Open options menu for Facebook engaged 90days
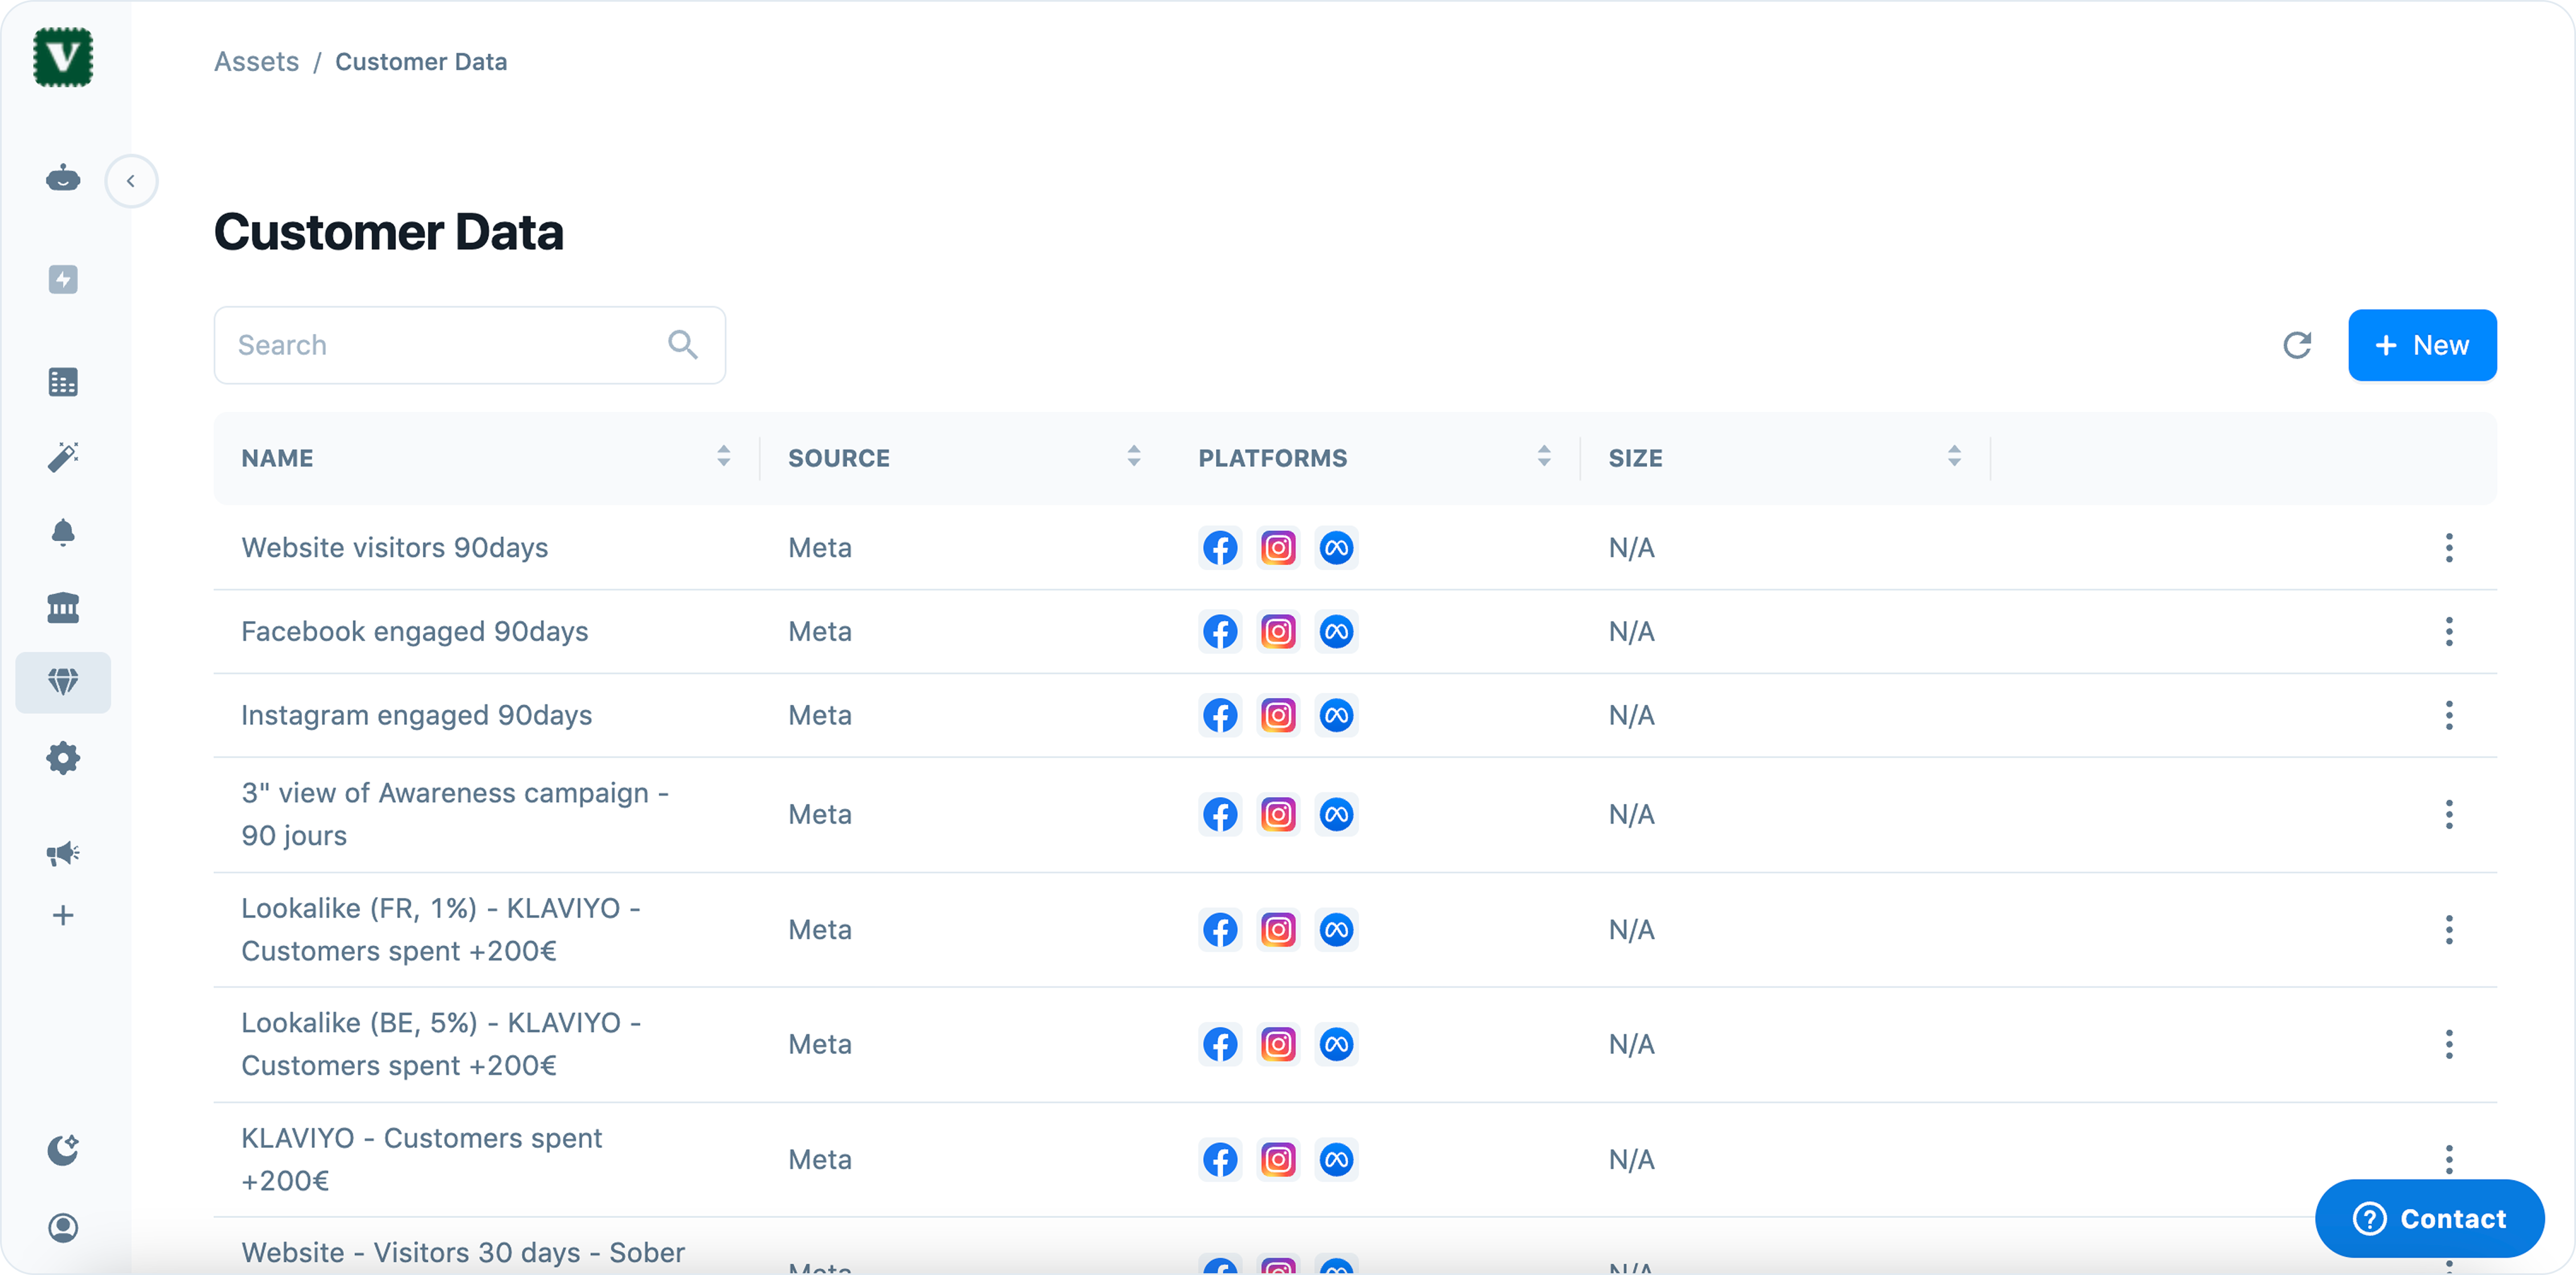 point(2449,632)
